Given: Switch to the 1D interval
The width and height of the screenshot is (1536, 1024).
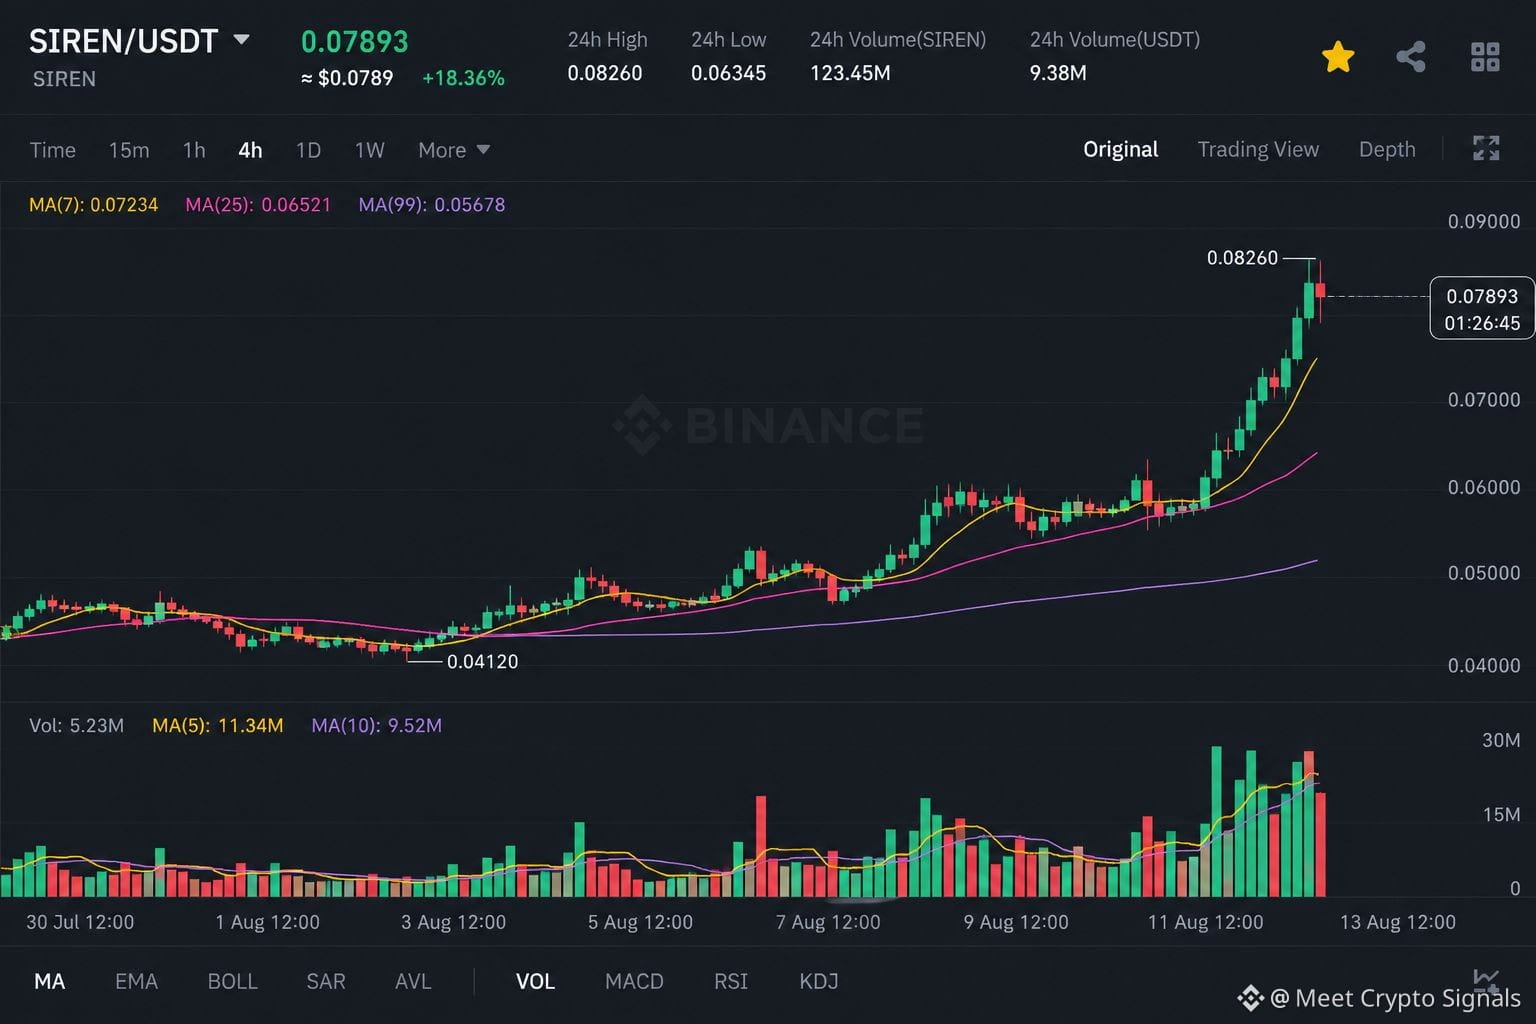Looking at the screenshot, I should (x=308, y=150).
